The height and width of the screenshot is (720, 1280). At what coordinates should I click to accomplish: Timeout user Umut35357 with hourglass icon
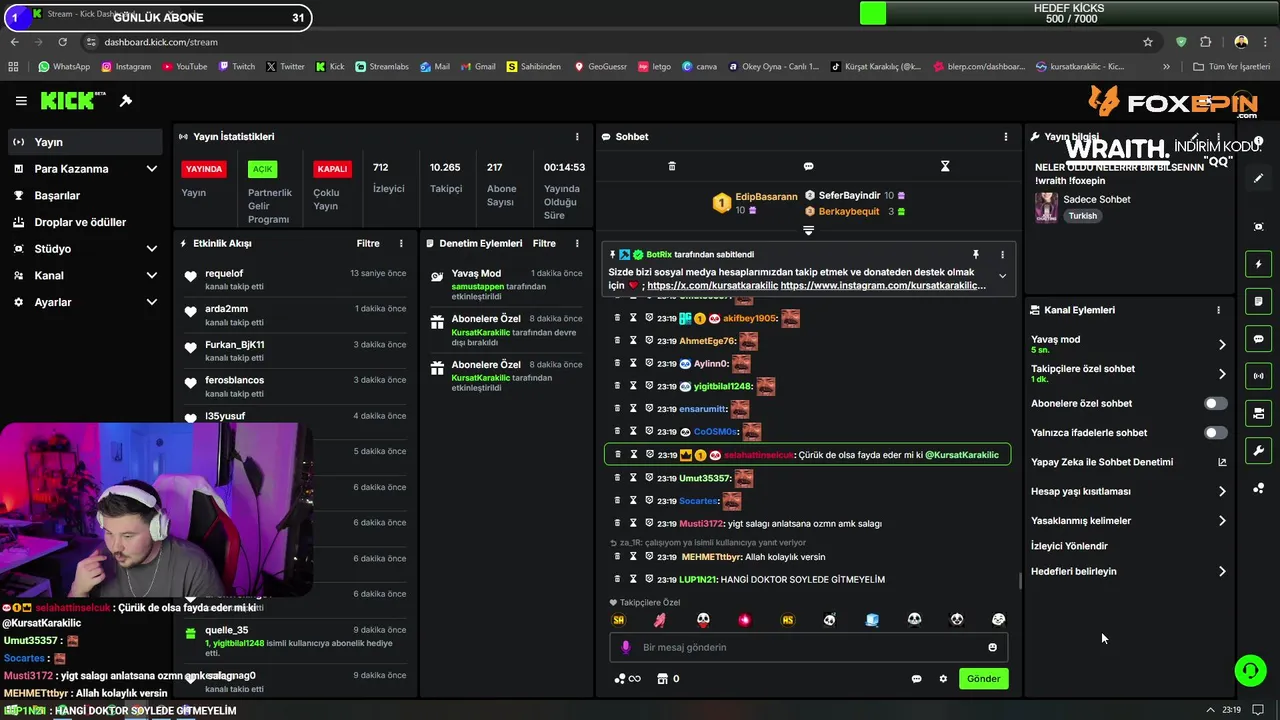coord(633,478)
